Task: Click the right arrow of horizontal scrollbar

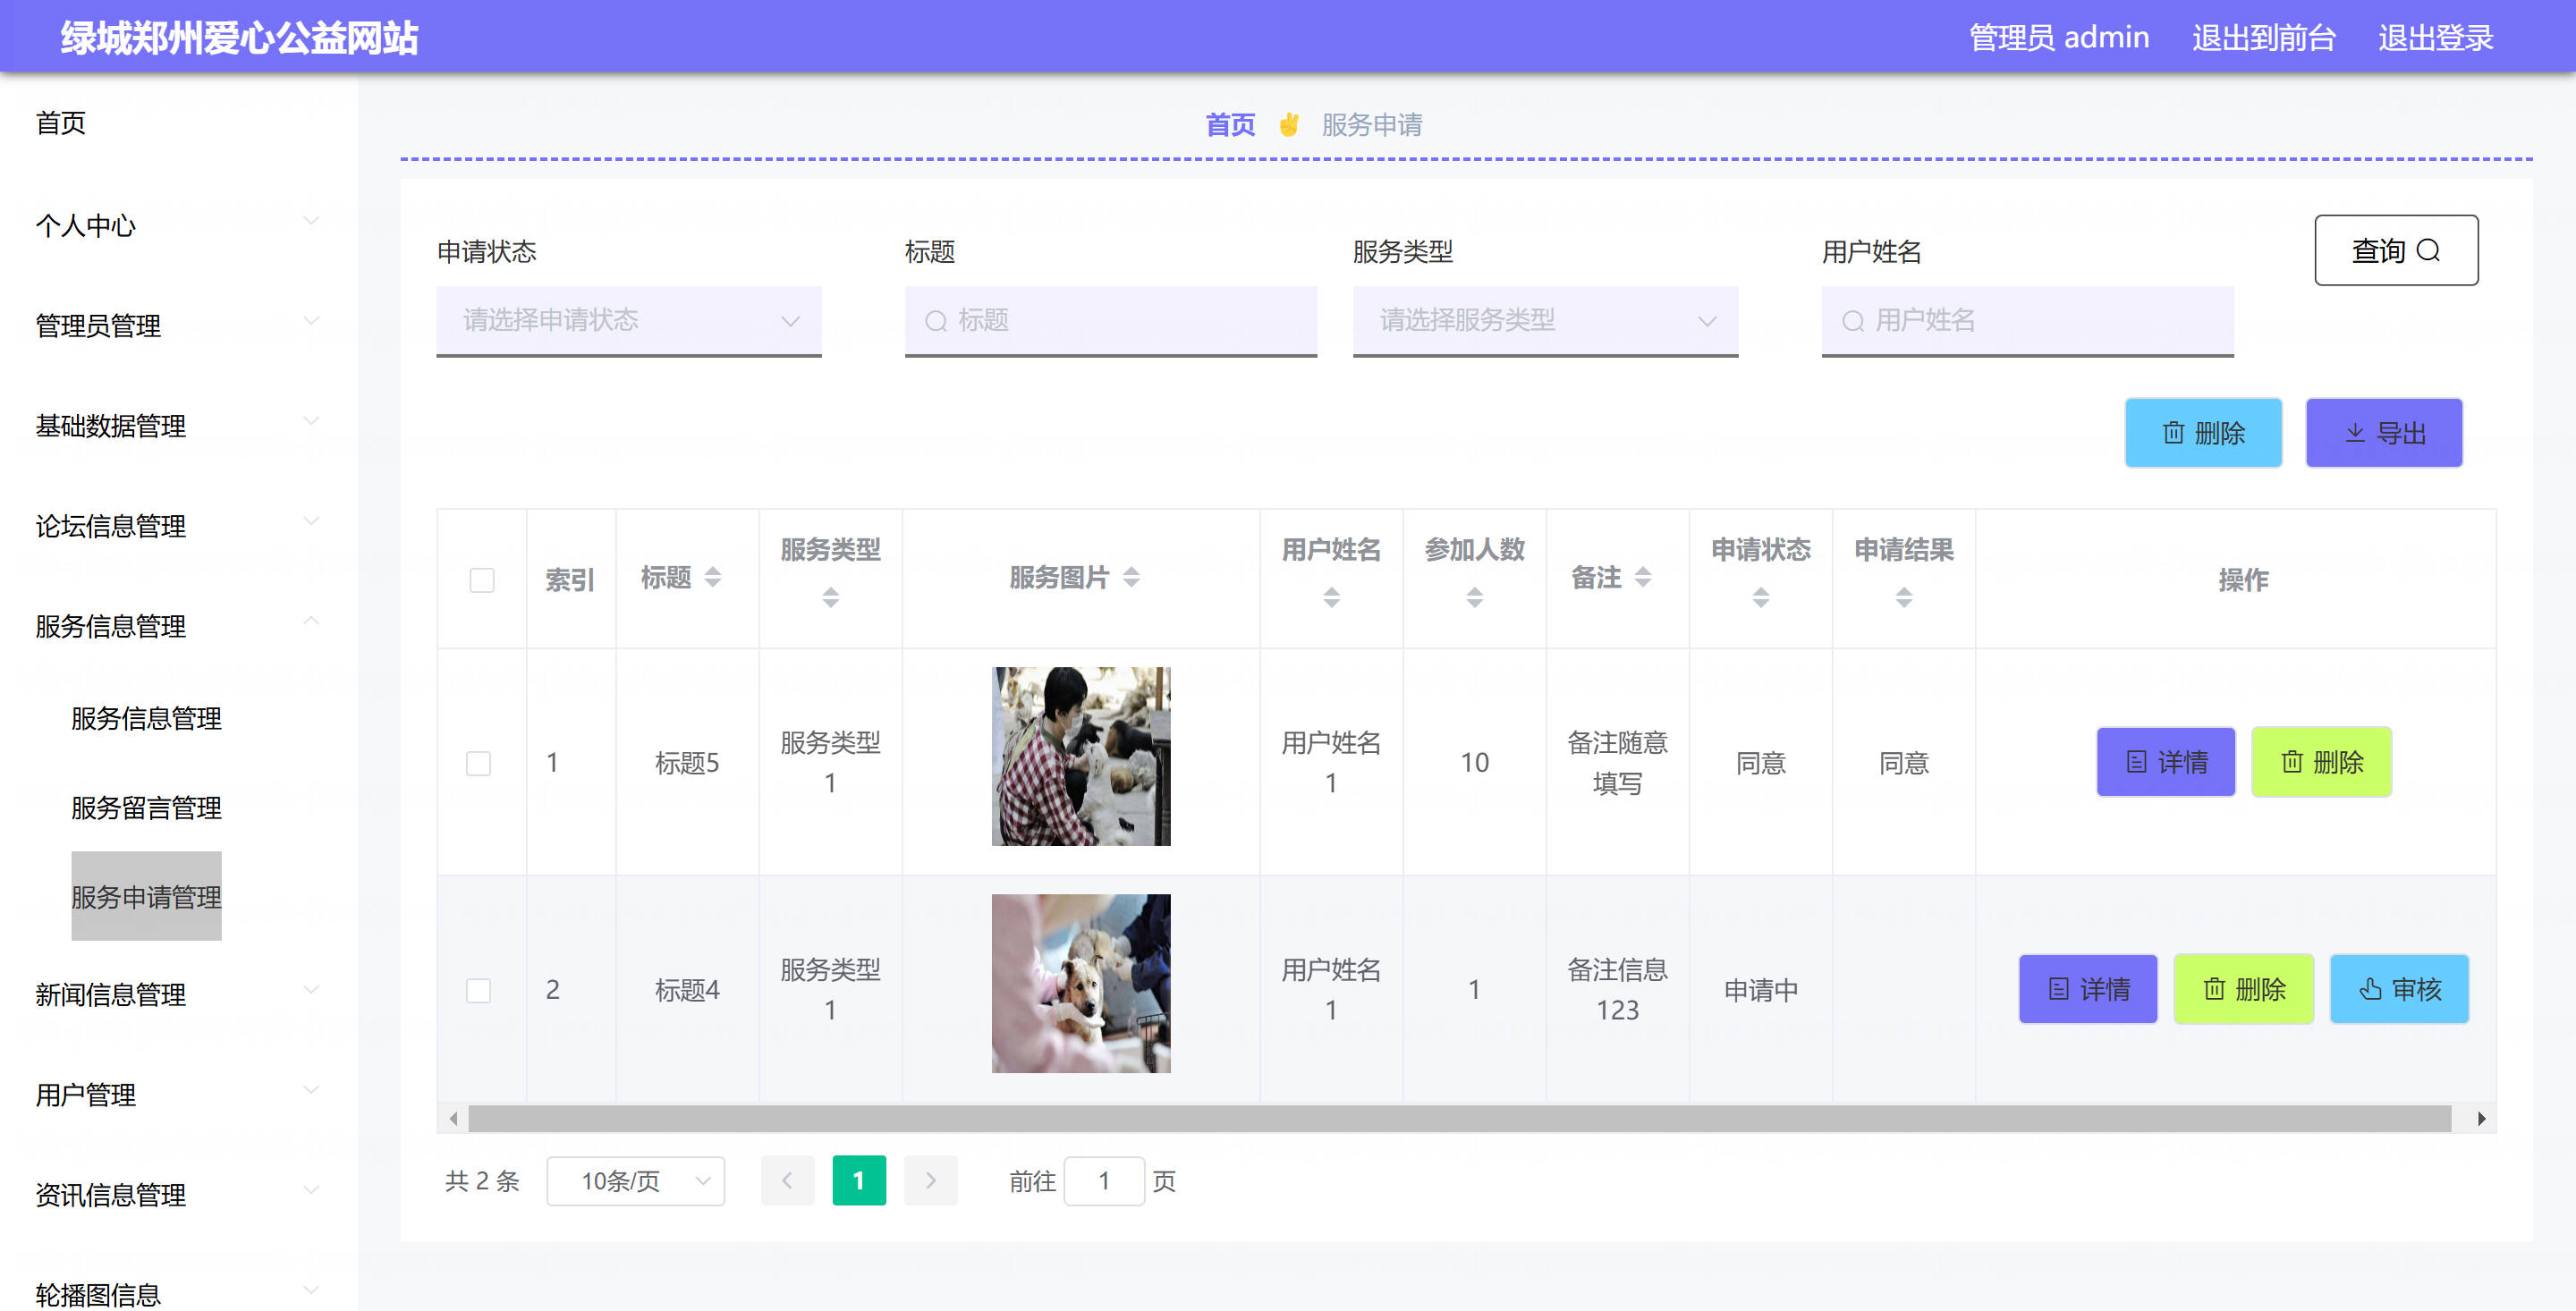Action: click(x=2481, y=1119)
